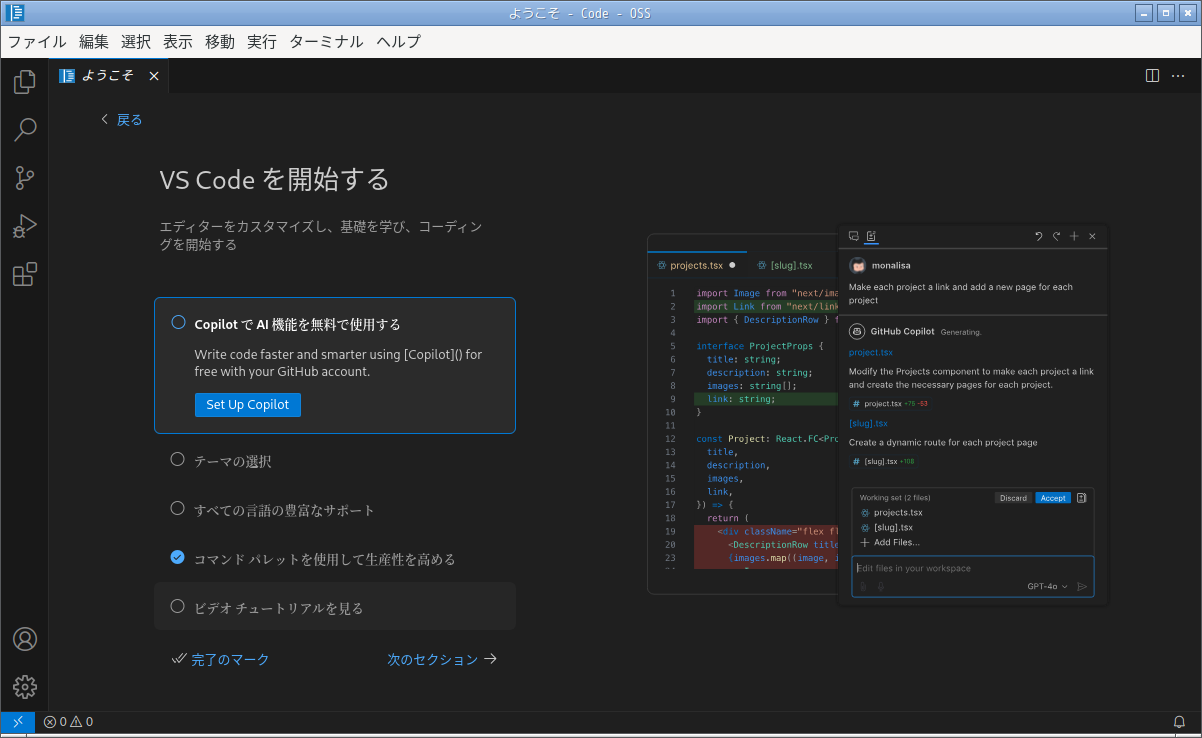Check the ビデオ チュートリアルを見る circle
The image size is (1202, 738).
click(x=178, y=606)
